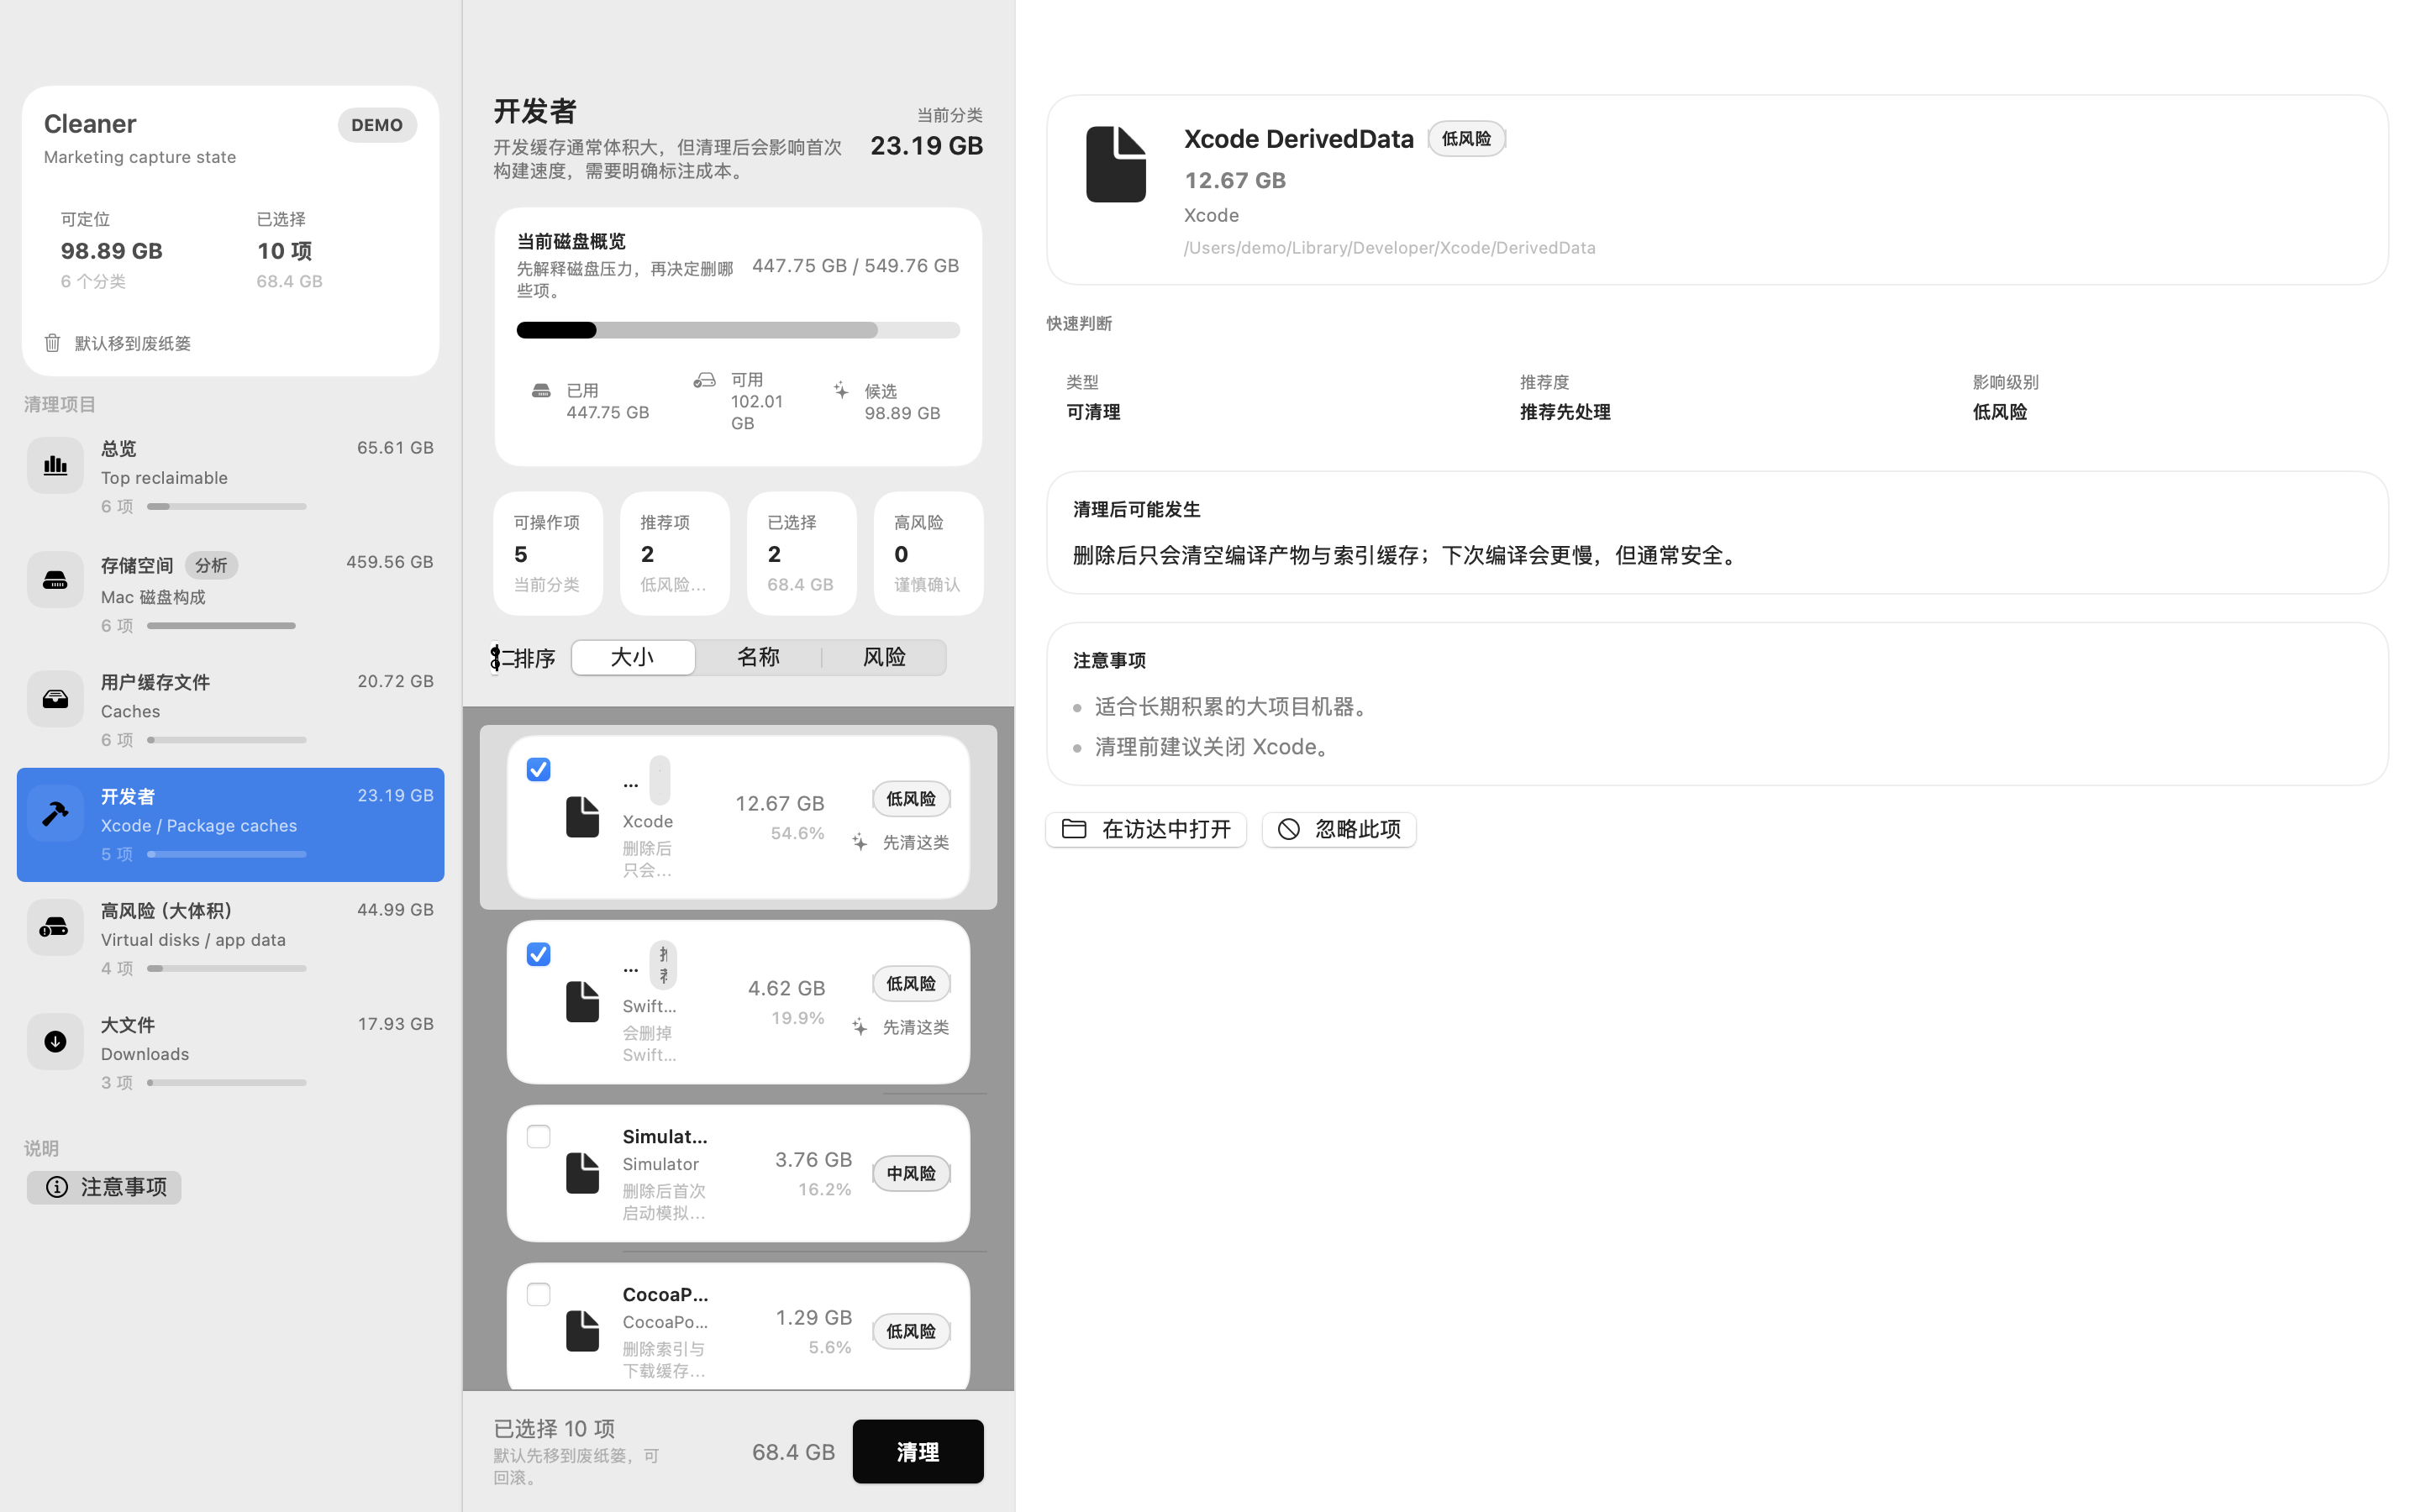The height and width of the screenshot is (1512, 2420).
Task: Click 低风险 badge beside Xcode DerivedData title
Action: [x=1466, y=138]
